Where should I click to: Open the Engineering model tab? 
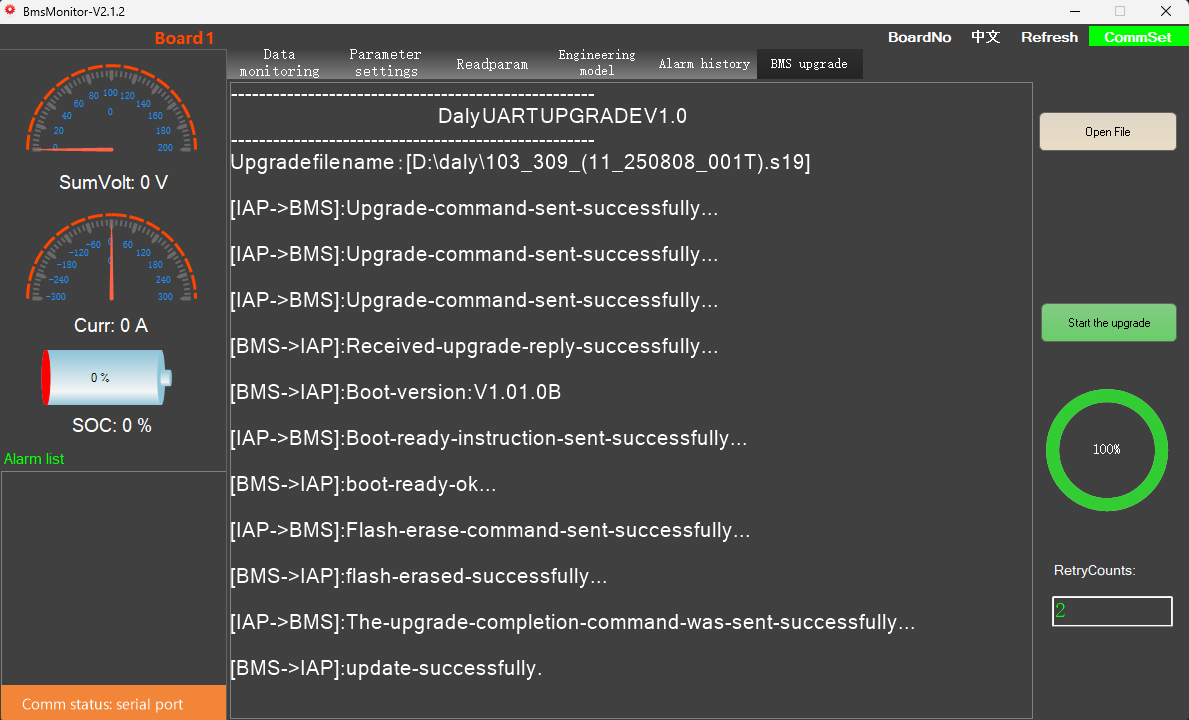coord(596,63)
